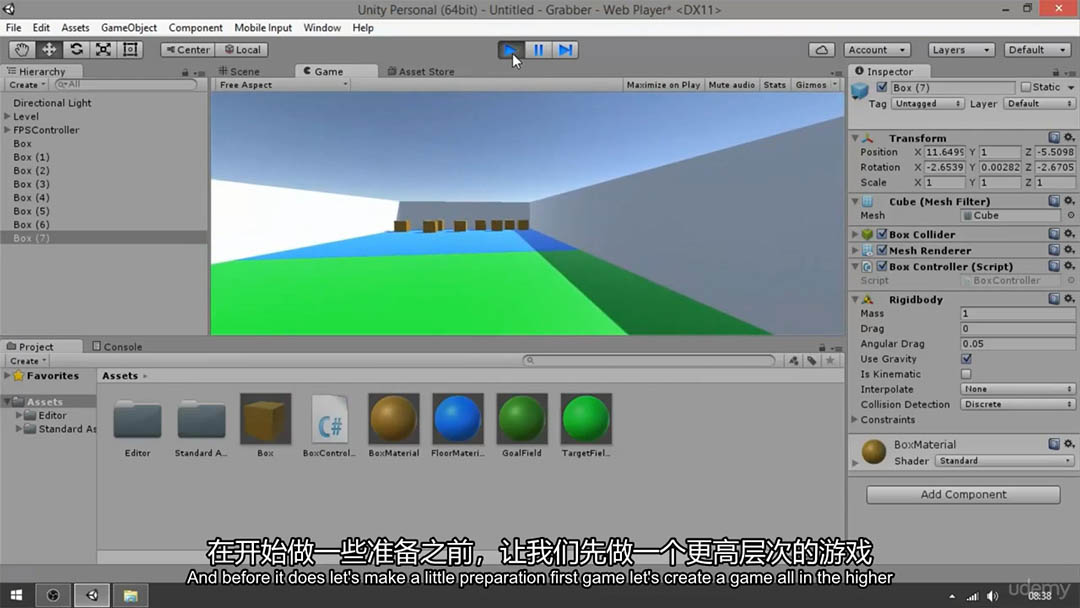Click the Hierarchy search field
The width and height of the screenshot is (1080, 608).
[x=126, y=84]
